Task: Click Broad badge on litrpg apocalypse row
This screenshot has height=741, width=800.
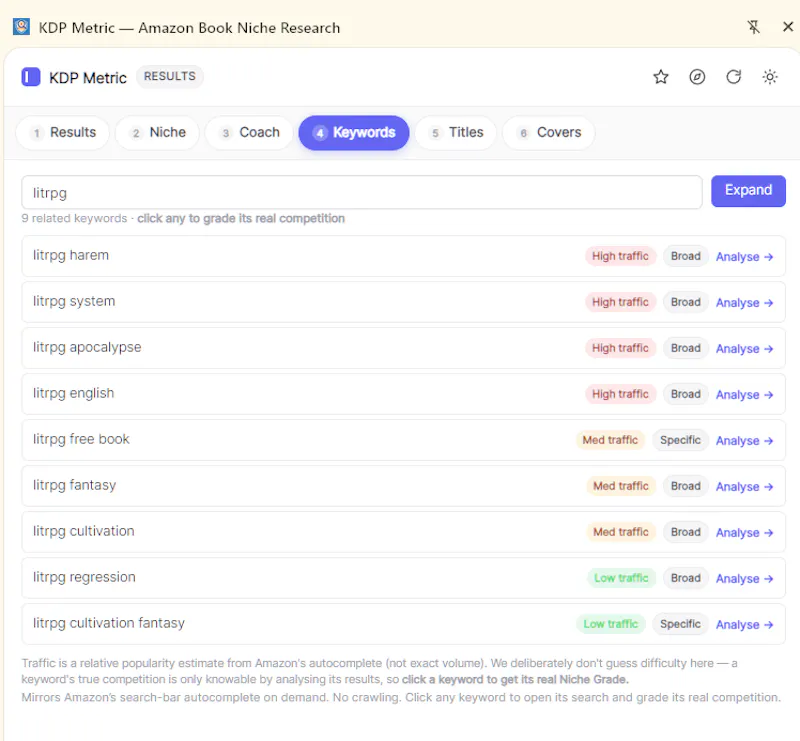Action: click(x=685, y=348)
